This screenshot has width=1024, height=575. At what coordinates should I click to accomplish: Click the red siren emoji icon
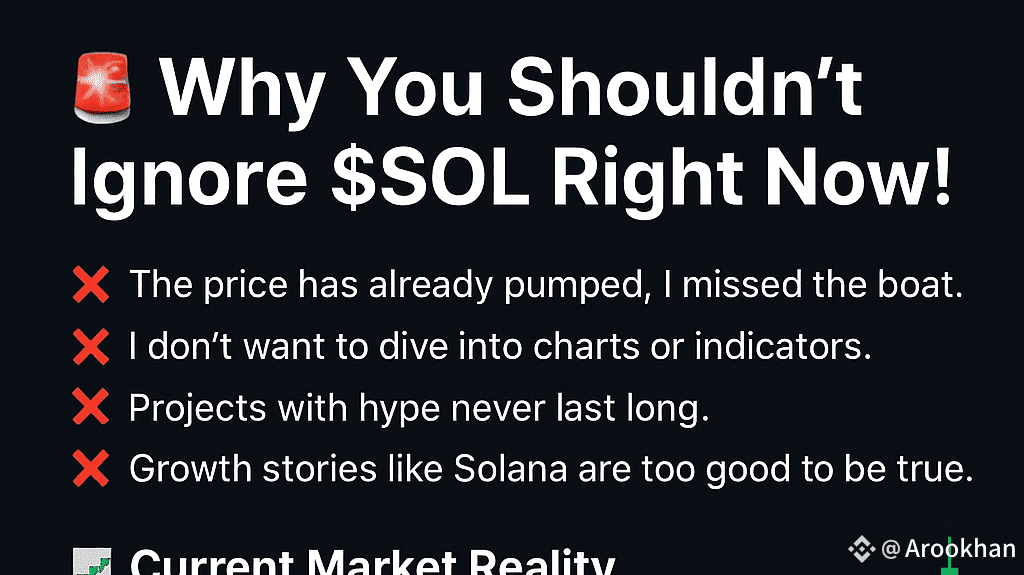[x=103, y=88]
